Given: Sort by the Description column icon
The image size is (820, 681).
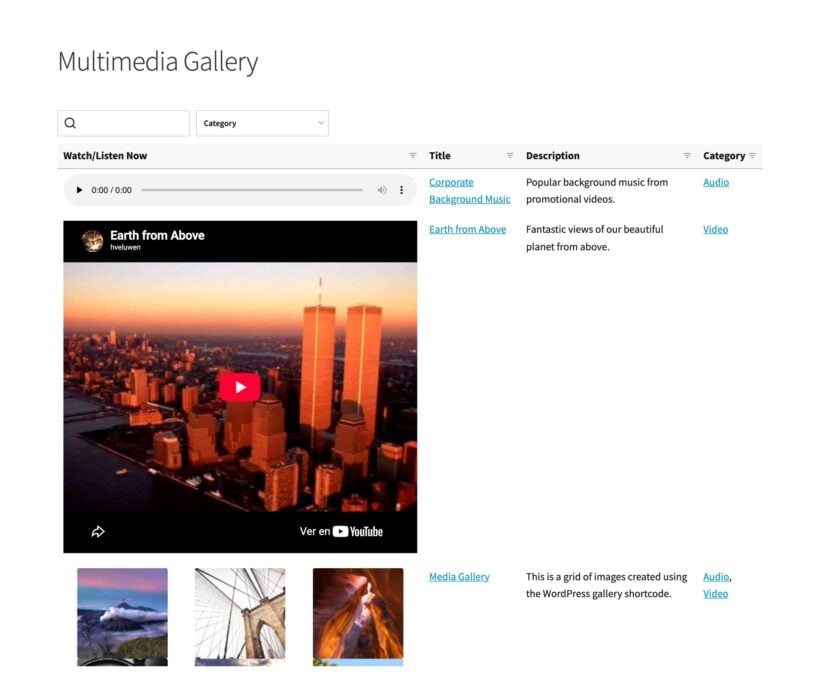Looking at the screenshot, I should (687, 156).
